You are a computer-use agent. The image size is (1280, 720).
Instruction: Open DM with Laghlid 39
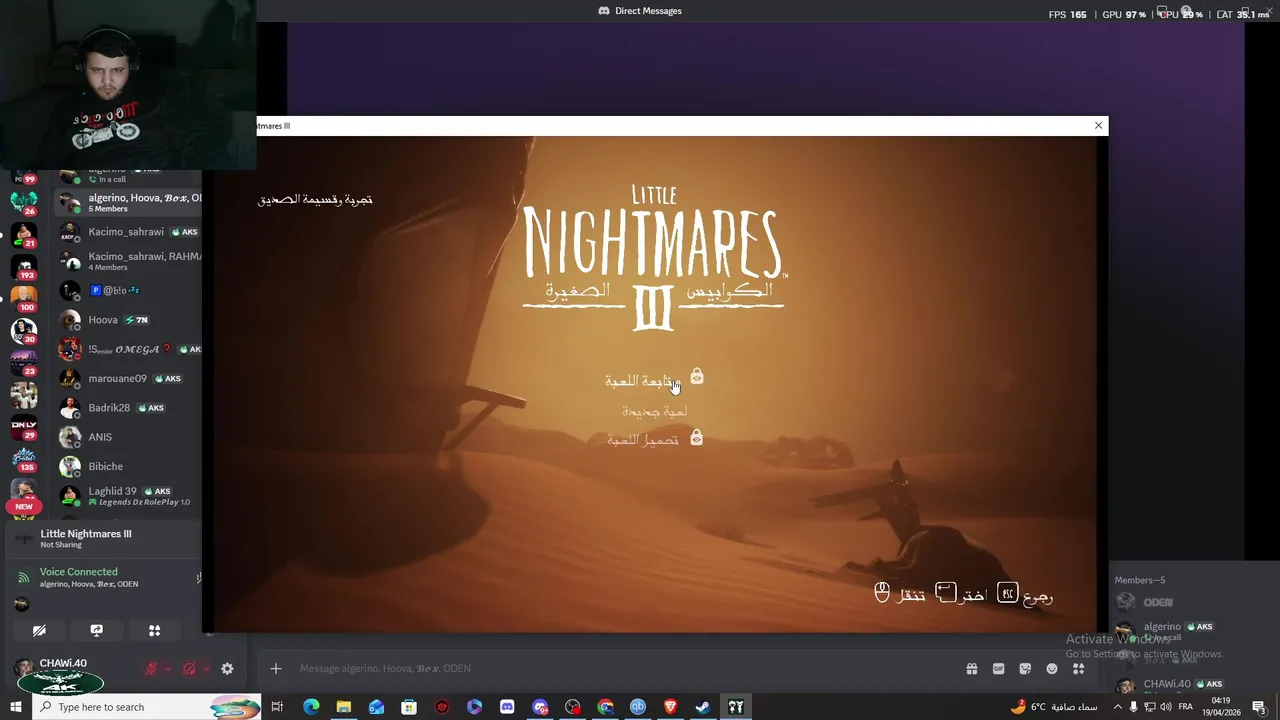coord(128,495)
